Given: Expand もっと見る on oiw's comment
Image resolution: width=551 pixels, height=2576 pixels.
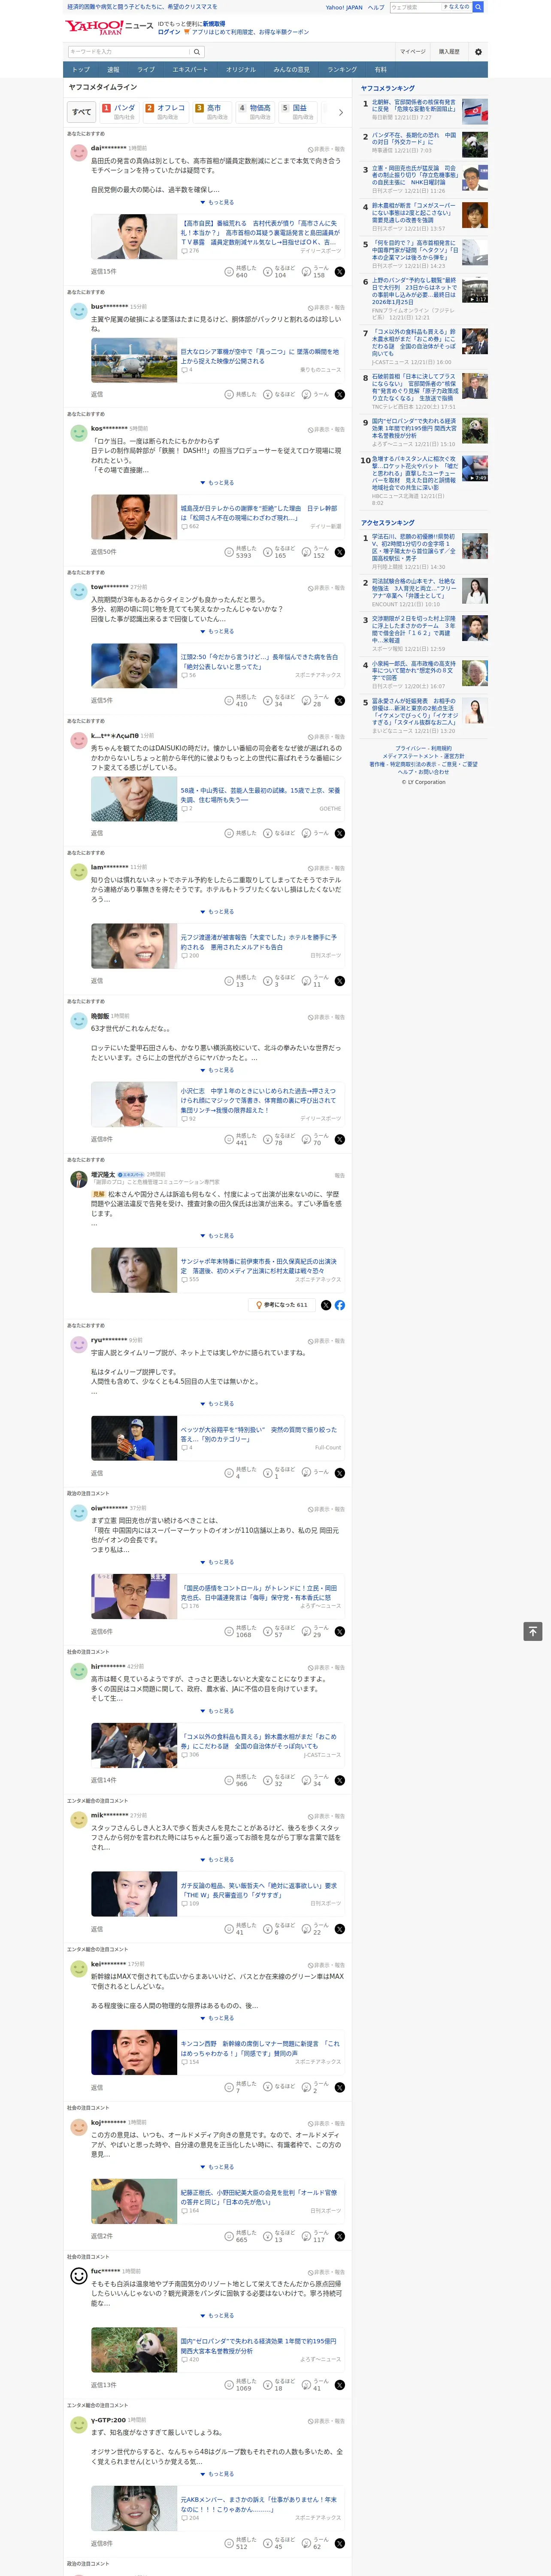Looking at the screenshot, I should pos(217,1562).
